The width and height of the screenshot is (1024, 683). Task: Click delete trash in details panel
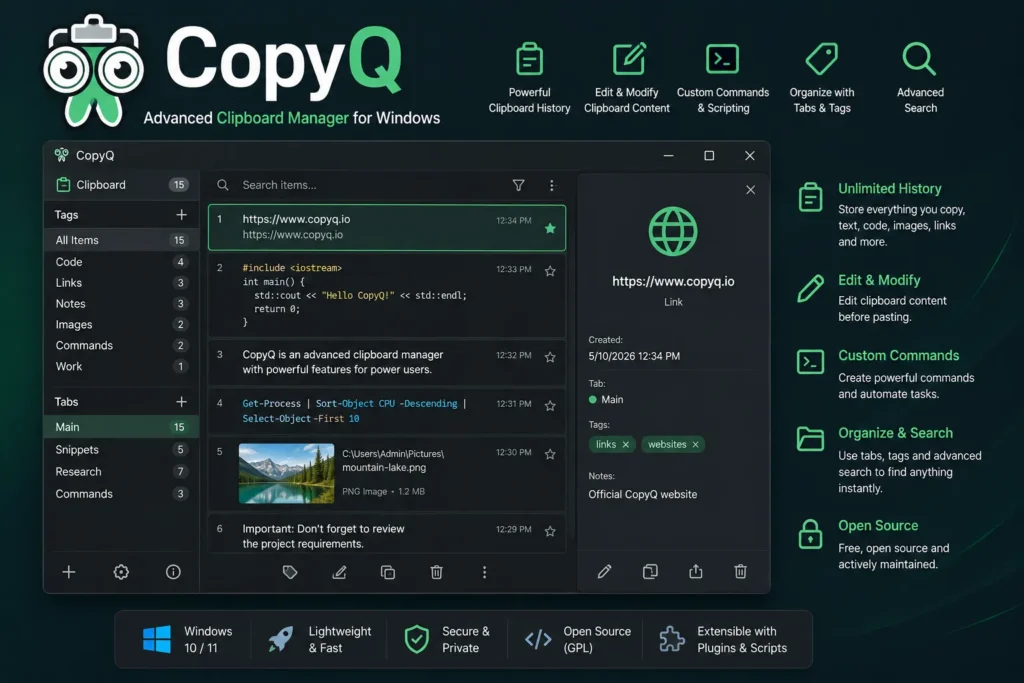741,572
